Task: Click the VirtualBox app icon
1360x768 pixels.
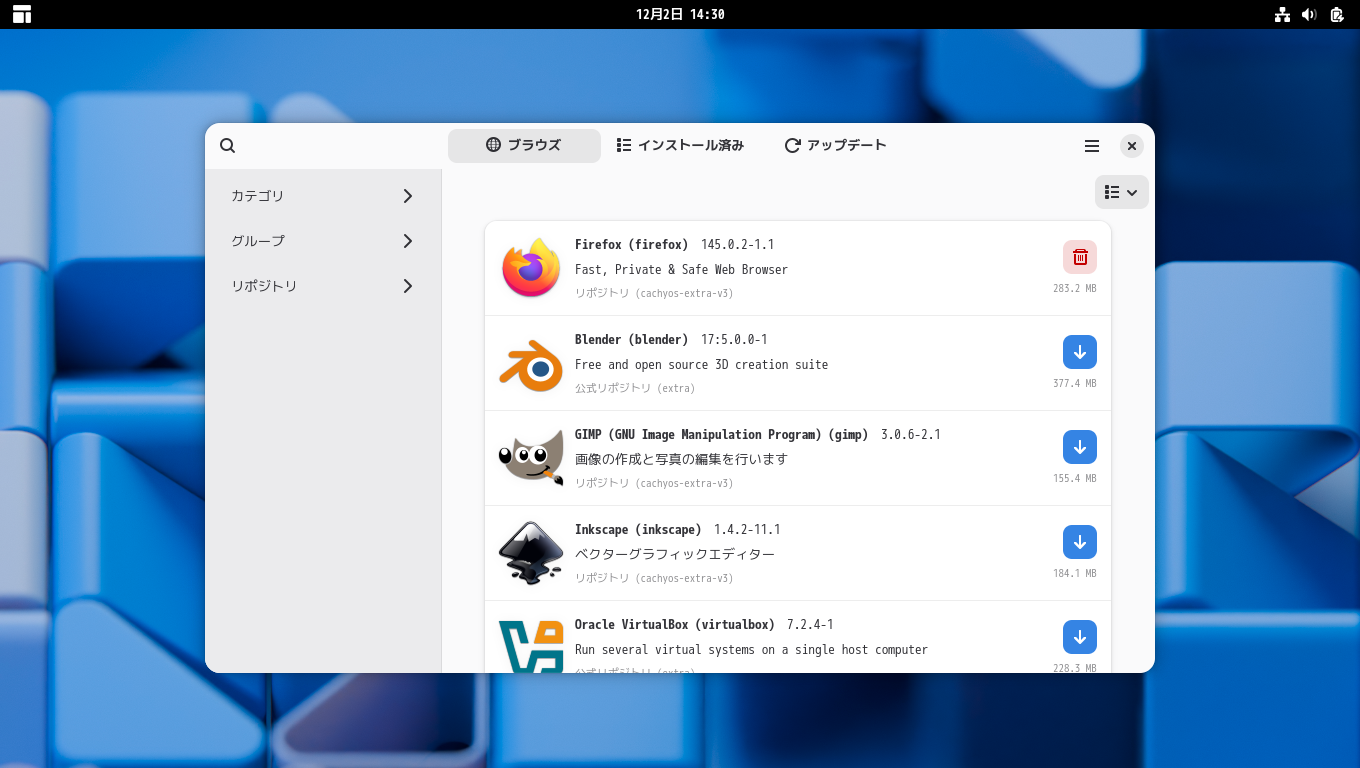Action: click(531, 646)
